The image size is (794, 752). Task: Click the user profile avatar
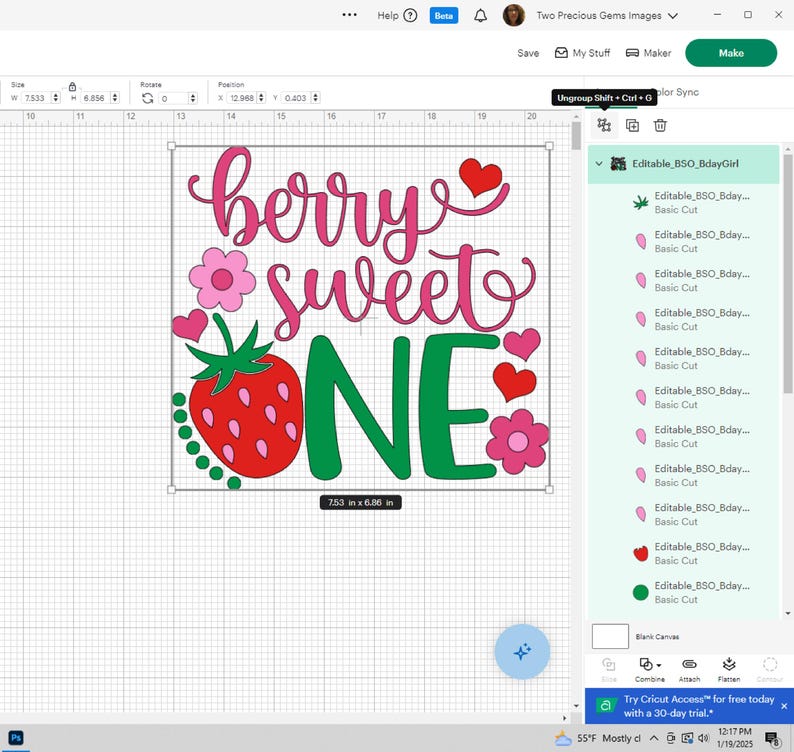click(x=513, y=15)
